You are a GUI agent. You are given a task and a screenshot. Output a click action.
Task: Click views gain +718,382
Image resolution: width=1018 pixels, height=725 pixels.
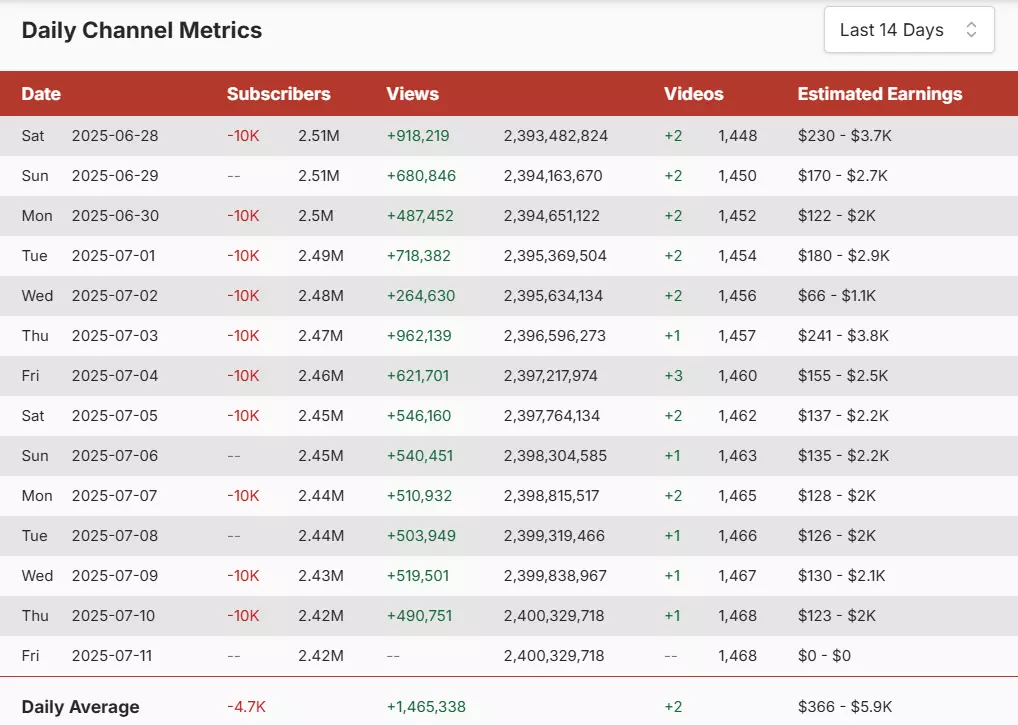coord(419,256)
